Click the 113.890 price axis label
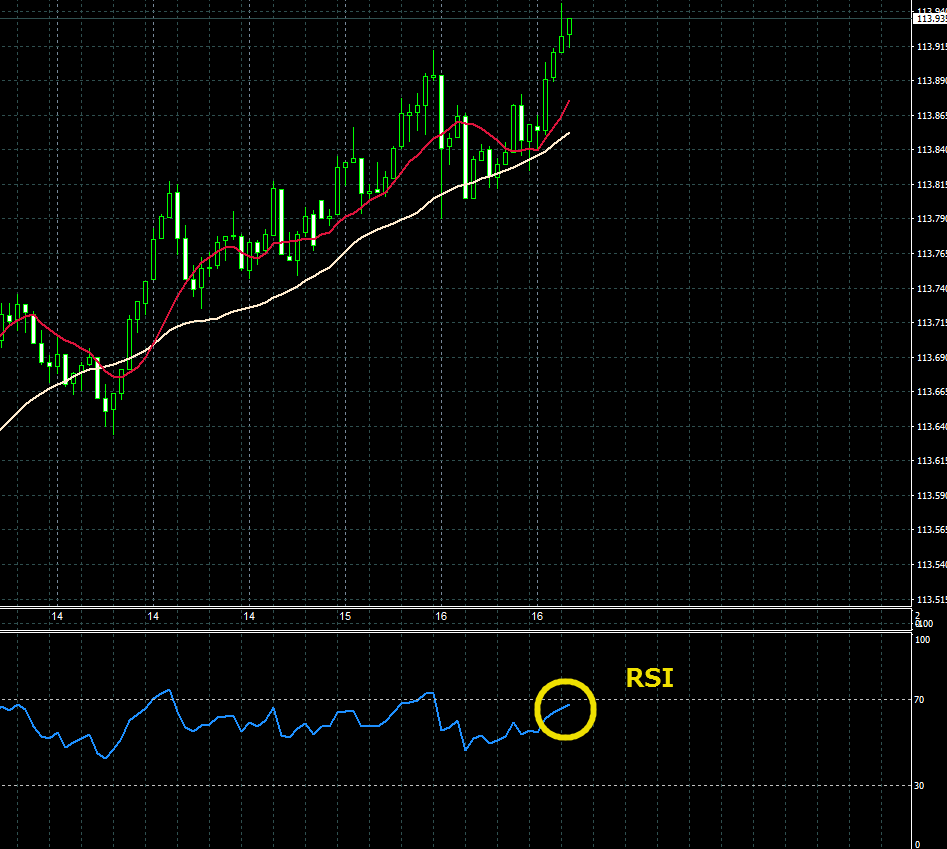This screenshot has height=849, width=947. (930, 81)
